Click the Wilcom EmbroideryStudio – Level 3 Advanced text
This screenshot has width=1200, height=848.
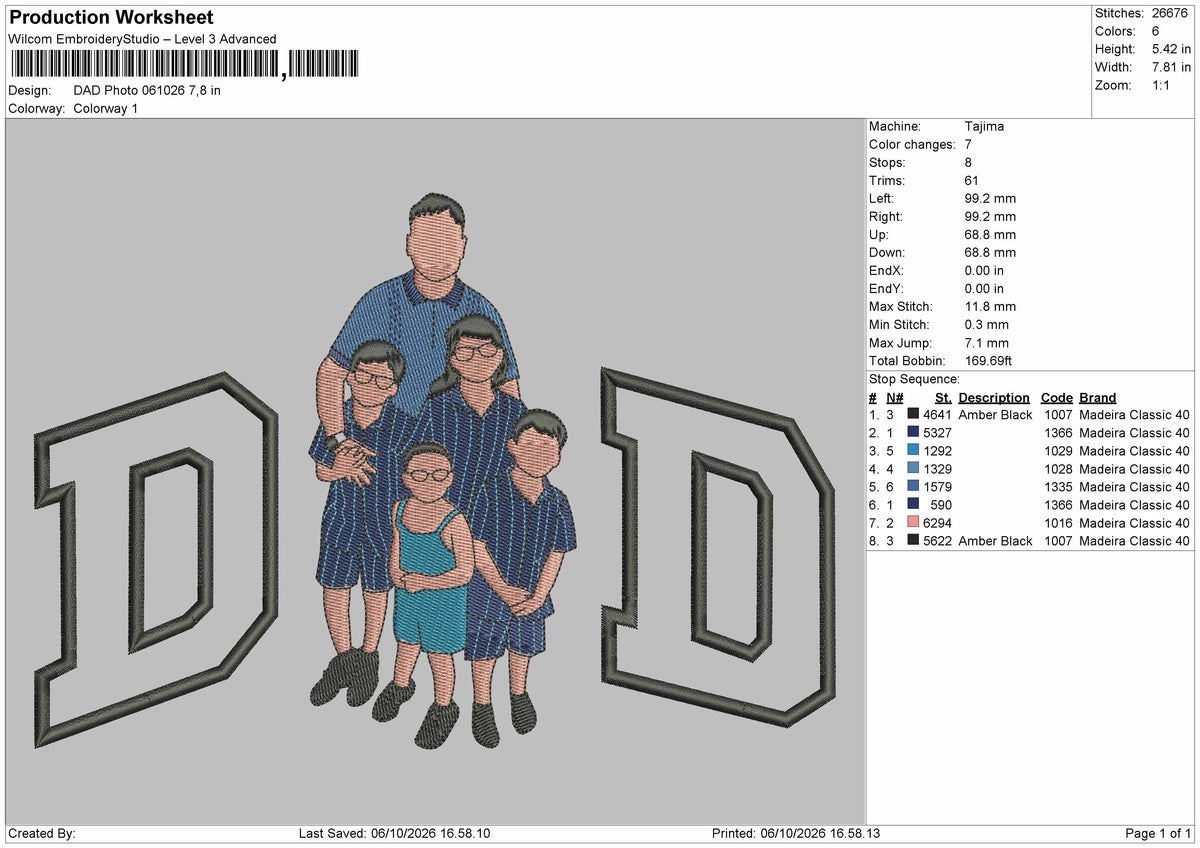[142, 39]
